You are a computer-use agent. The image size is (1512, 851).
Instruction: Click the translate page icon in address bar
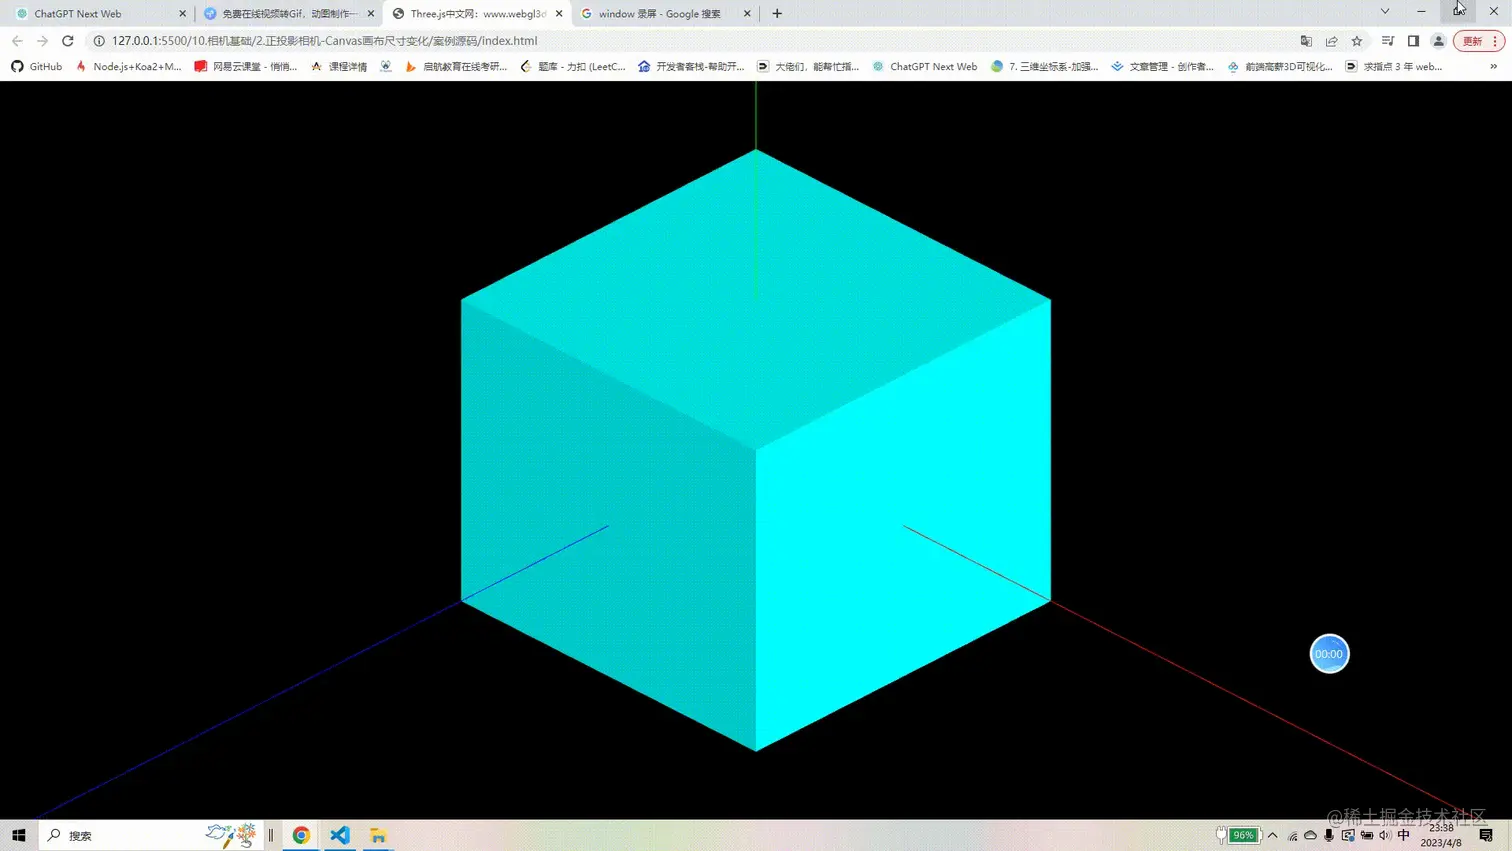pos(1306,41)
